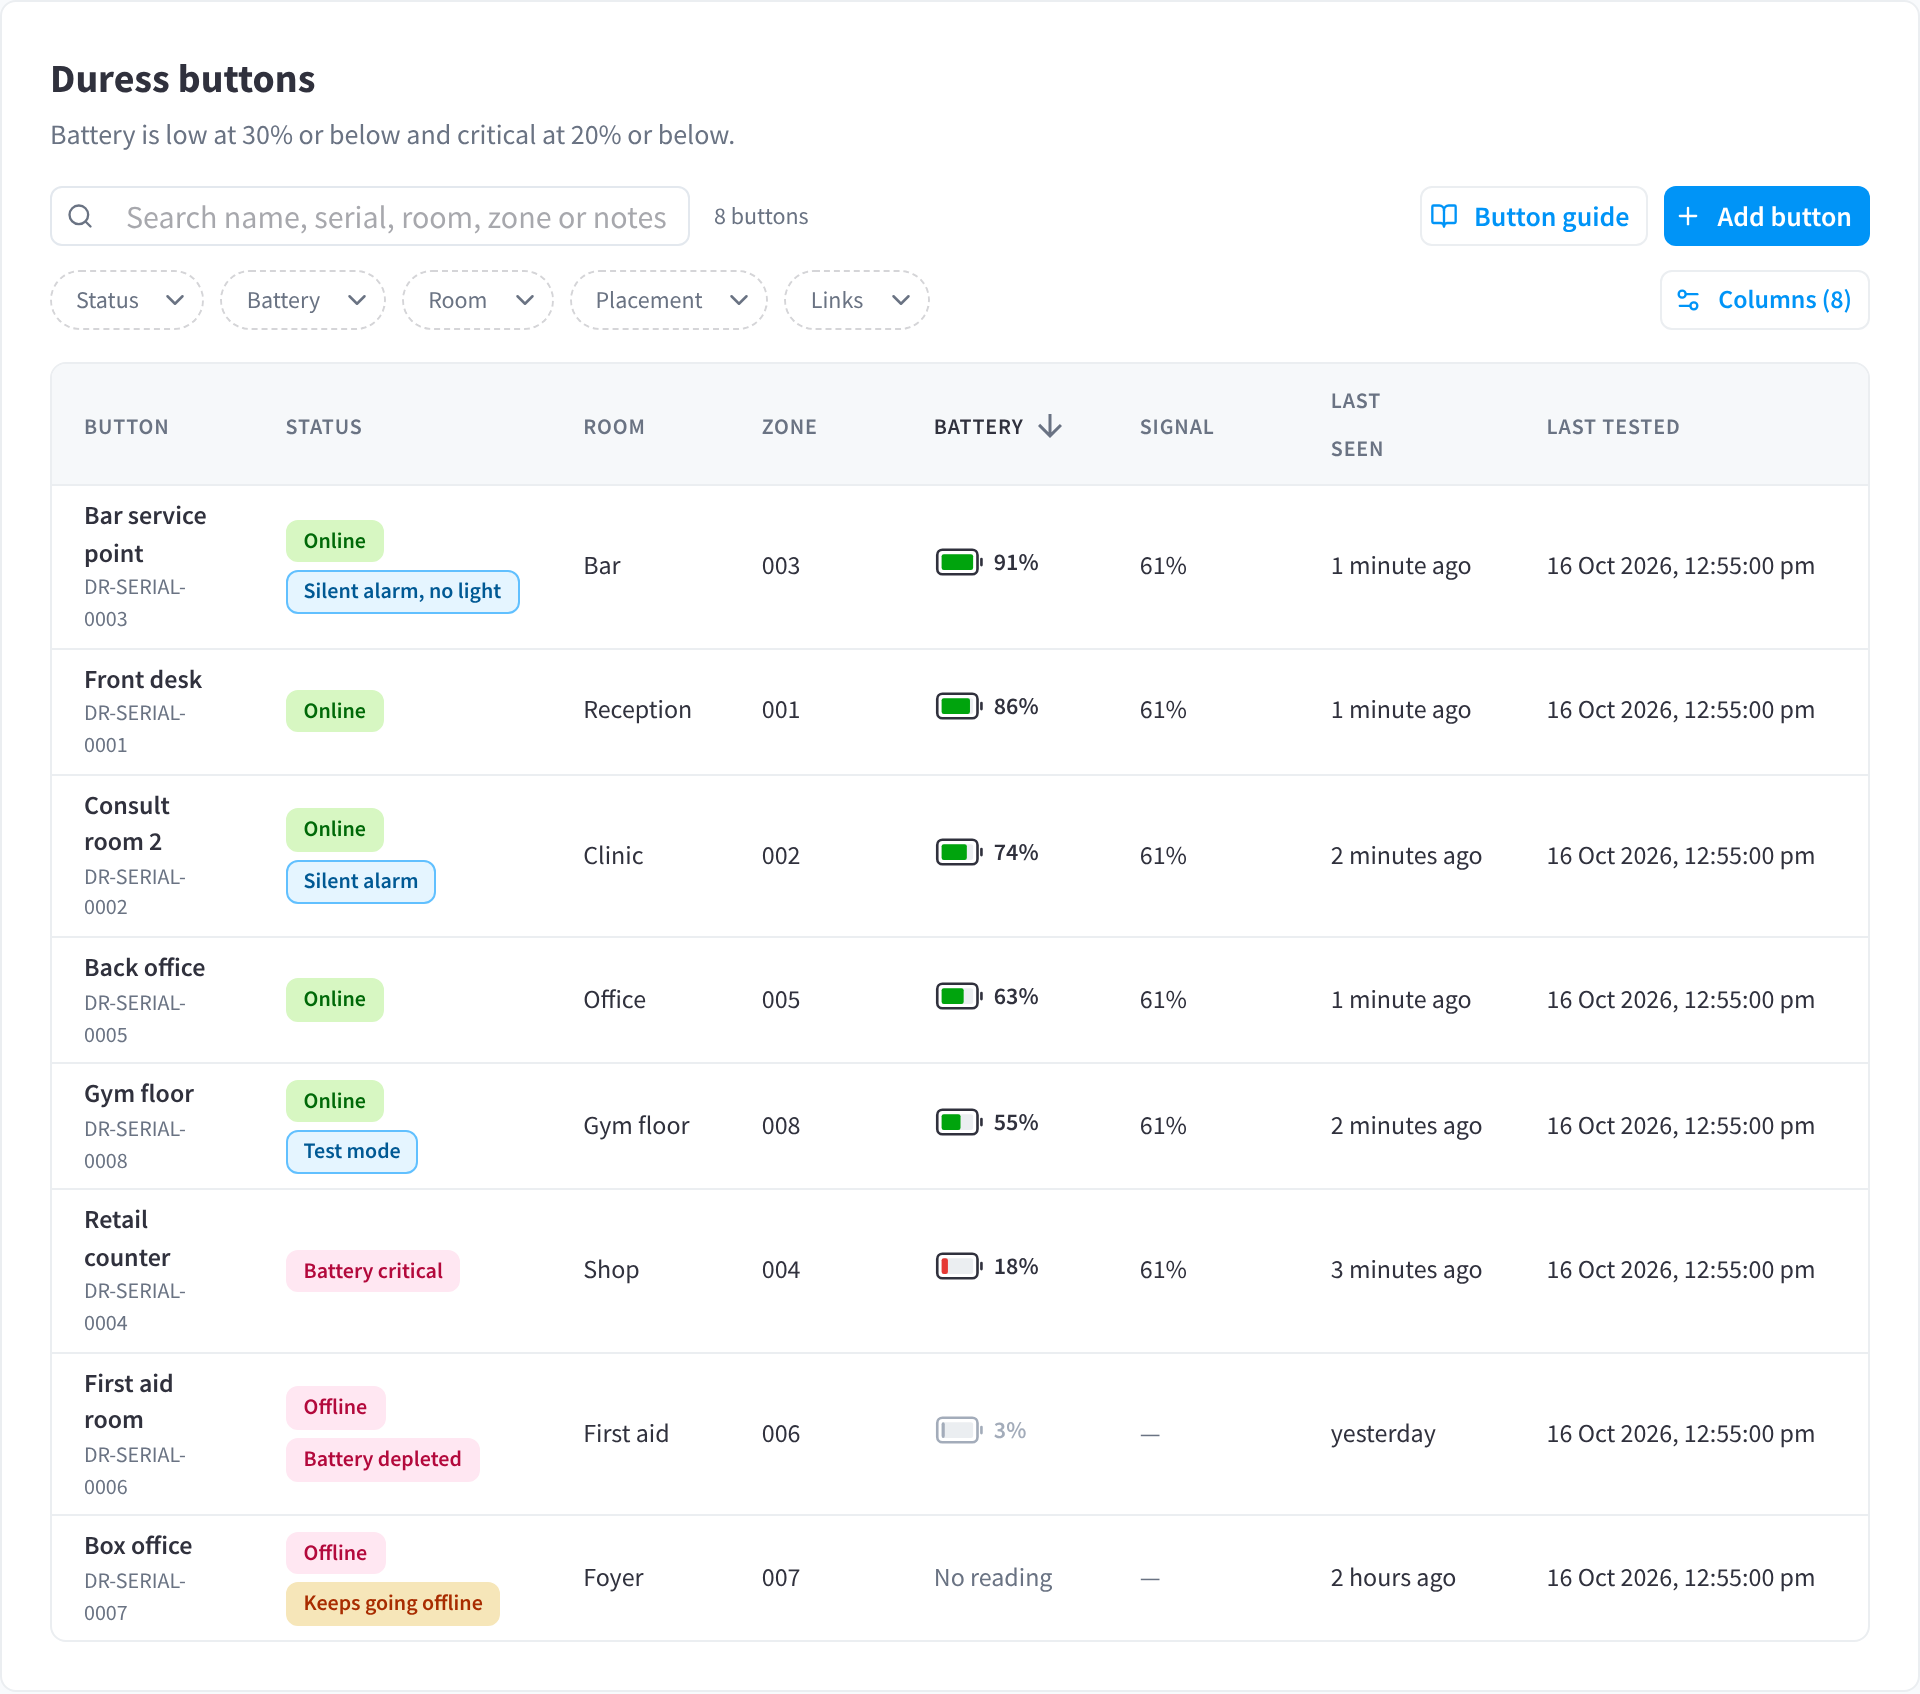The image size is (1920, 1694).
Task: Click the Reception room cell
Action: [638, 710]
